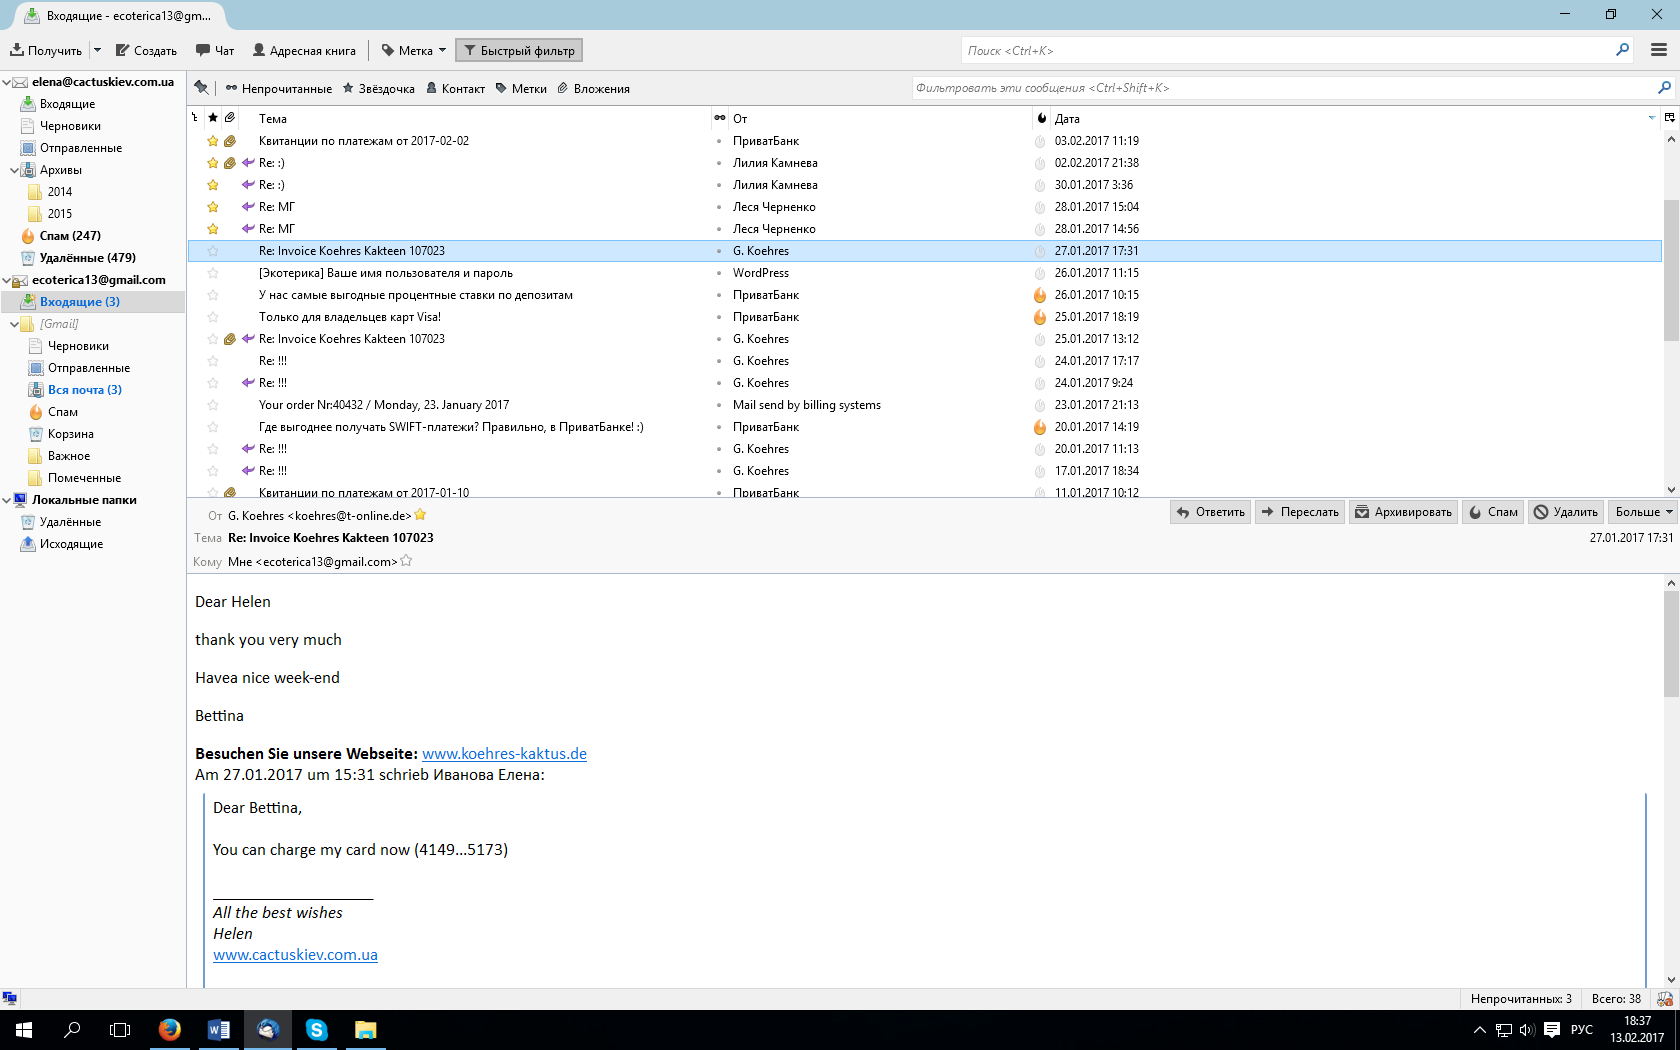Viewport: 1680px width, 1050px height.
Task: Click the Спам button in the message header
Action: 1494,512
